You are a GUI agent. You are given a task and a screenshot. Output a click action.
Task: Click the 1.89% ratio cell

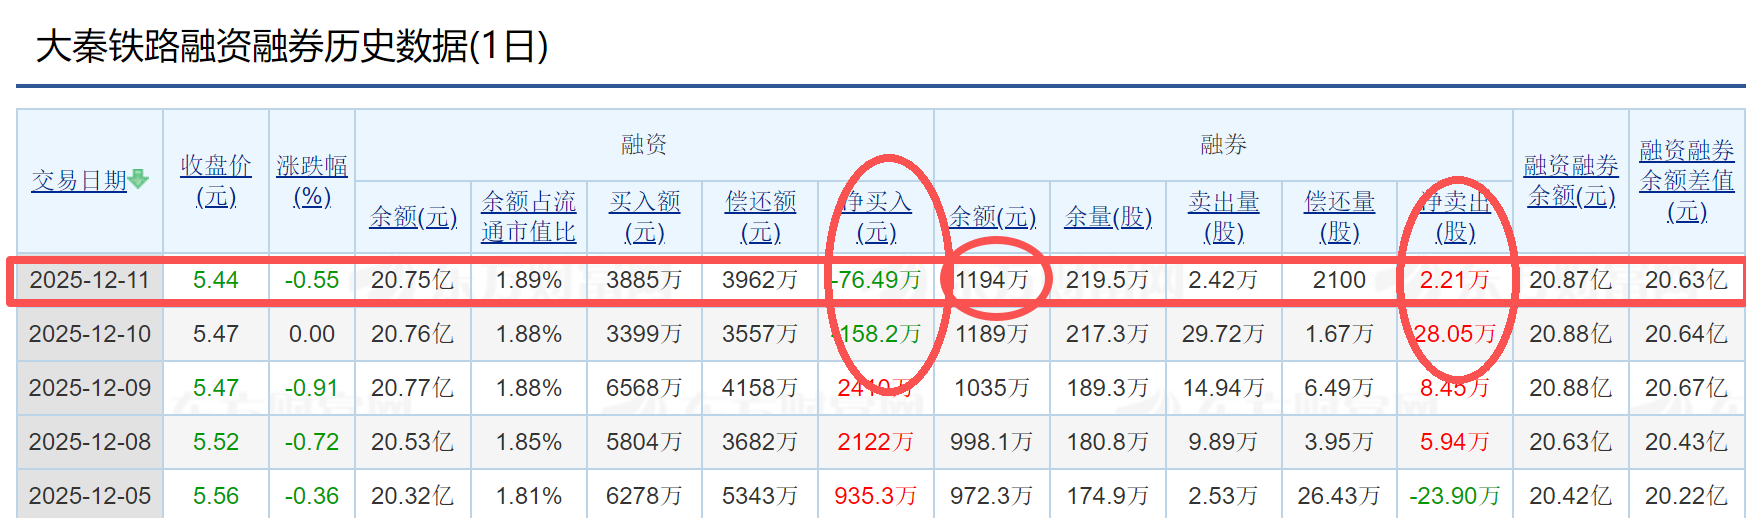pyautogui.click(x=529, y=280)
